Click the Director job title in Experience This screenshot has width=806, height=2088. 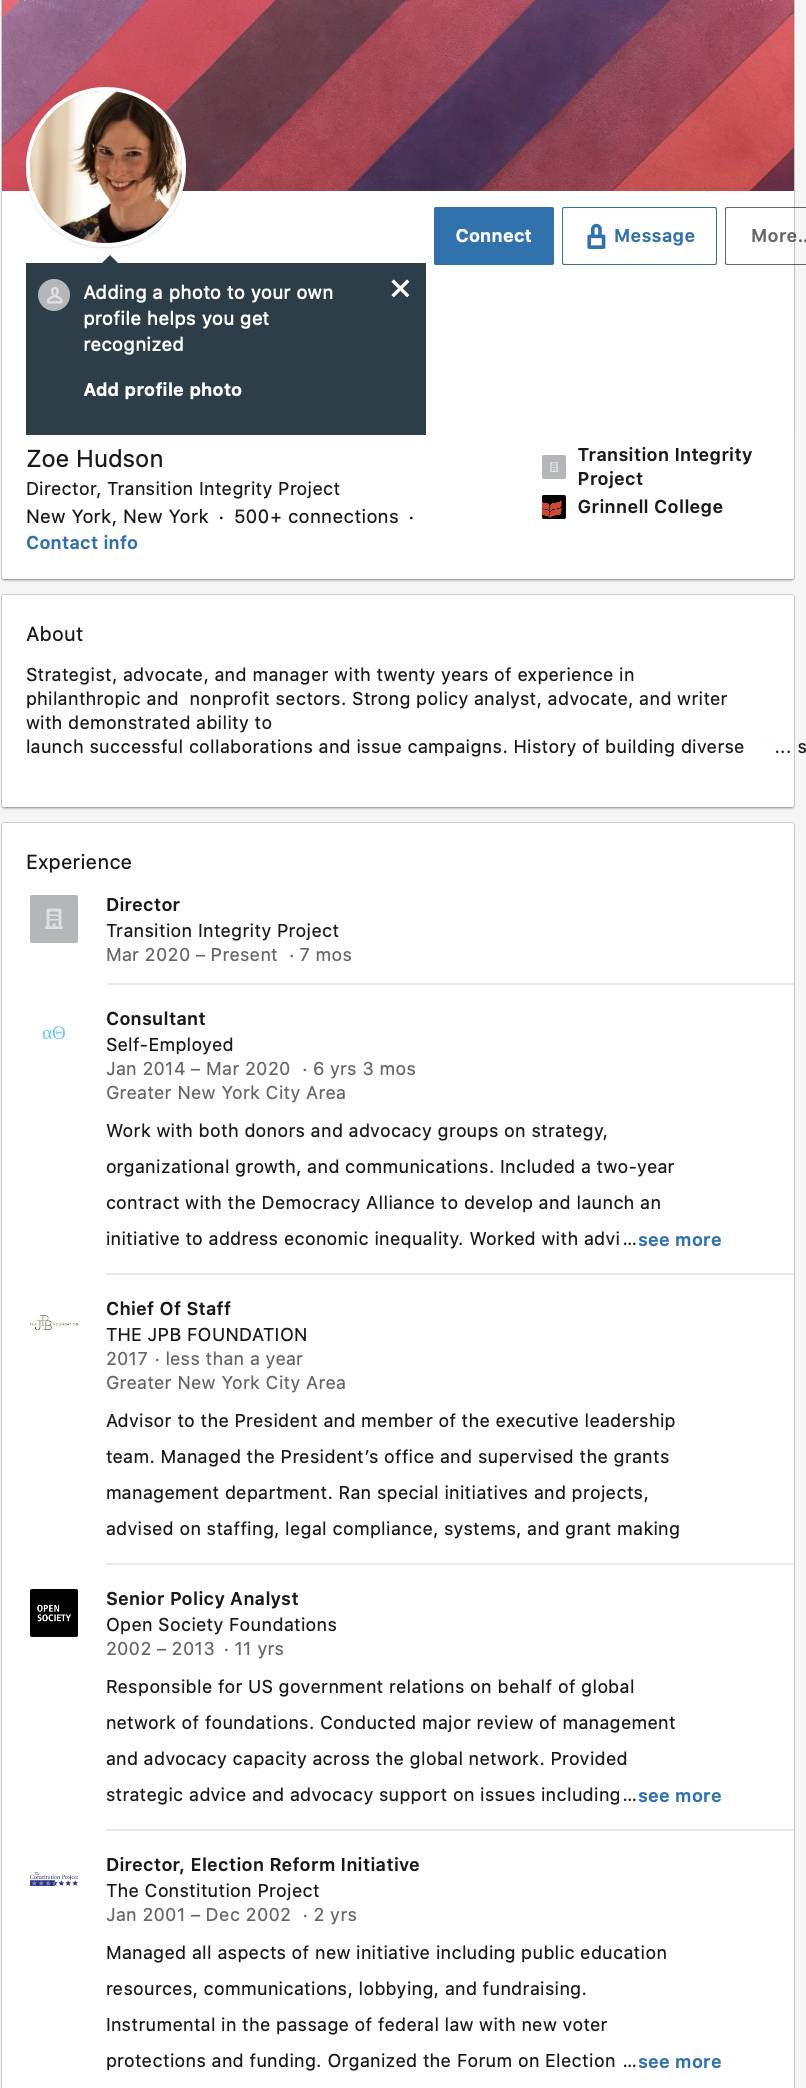(x=143, y=905)
